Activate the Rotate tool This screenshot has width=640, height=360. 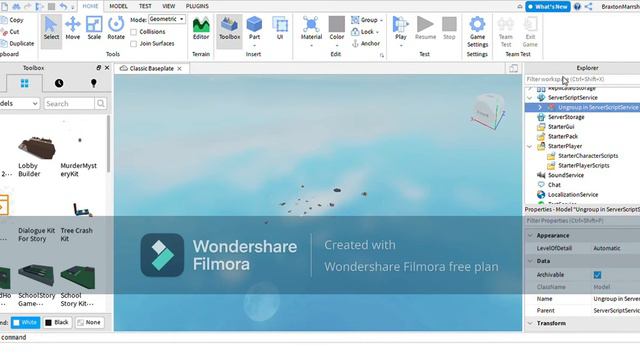click(x=116, y=29)
